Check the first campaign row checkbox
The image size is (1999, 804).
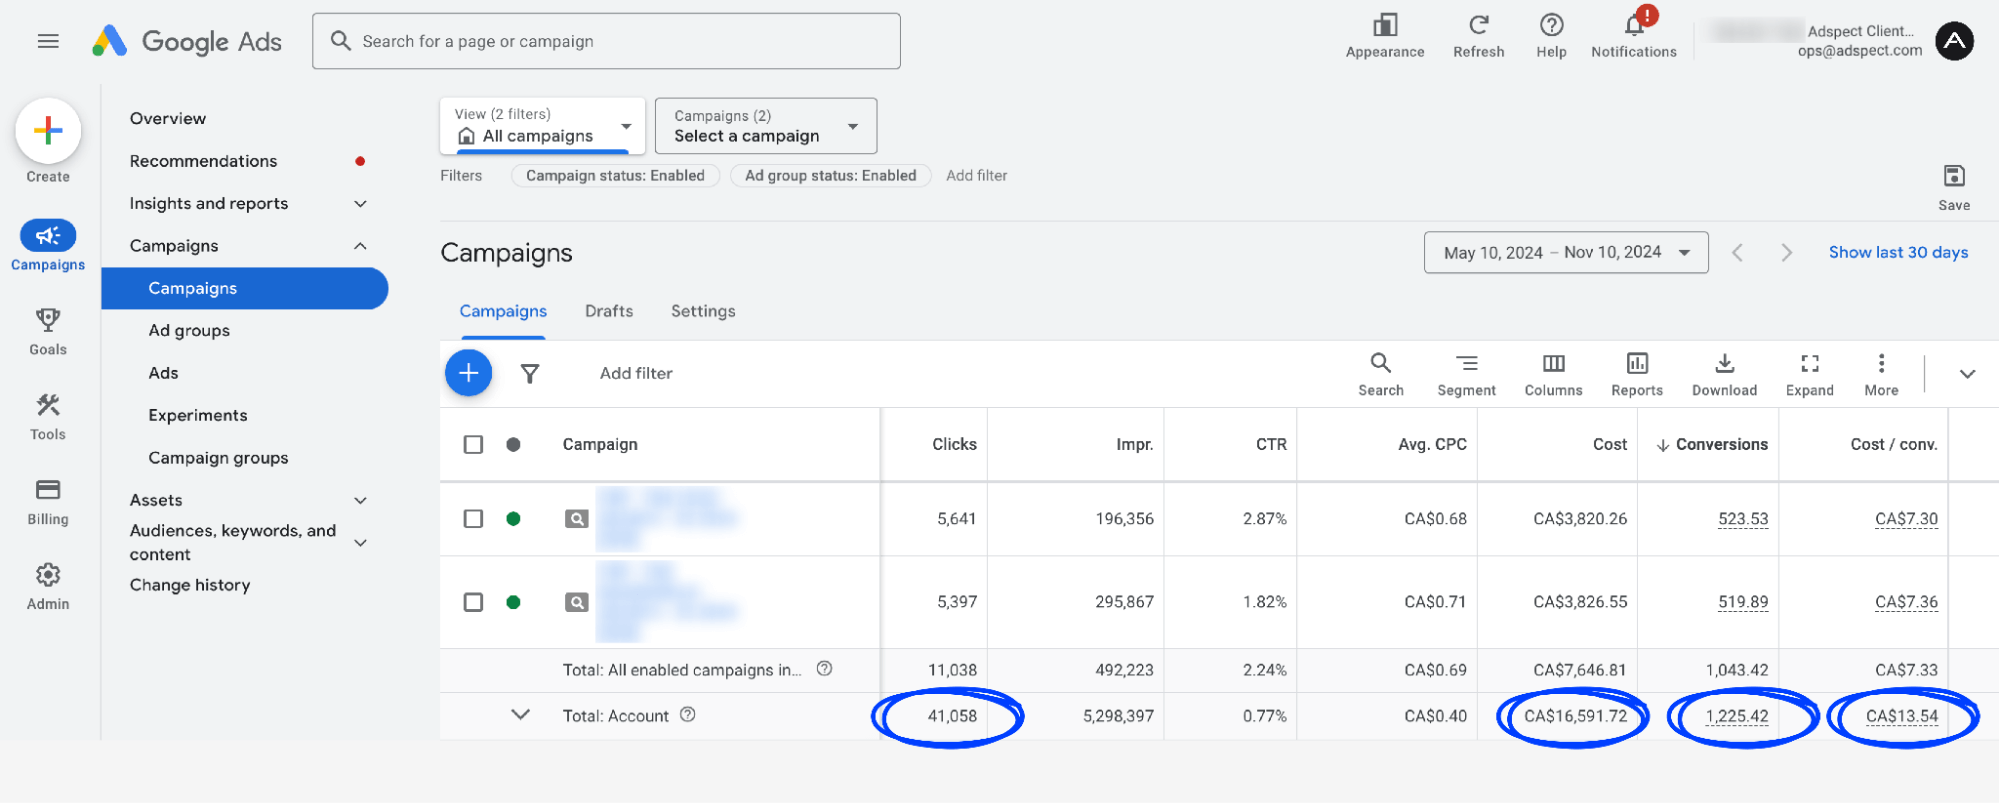click(x=473, y=519)
